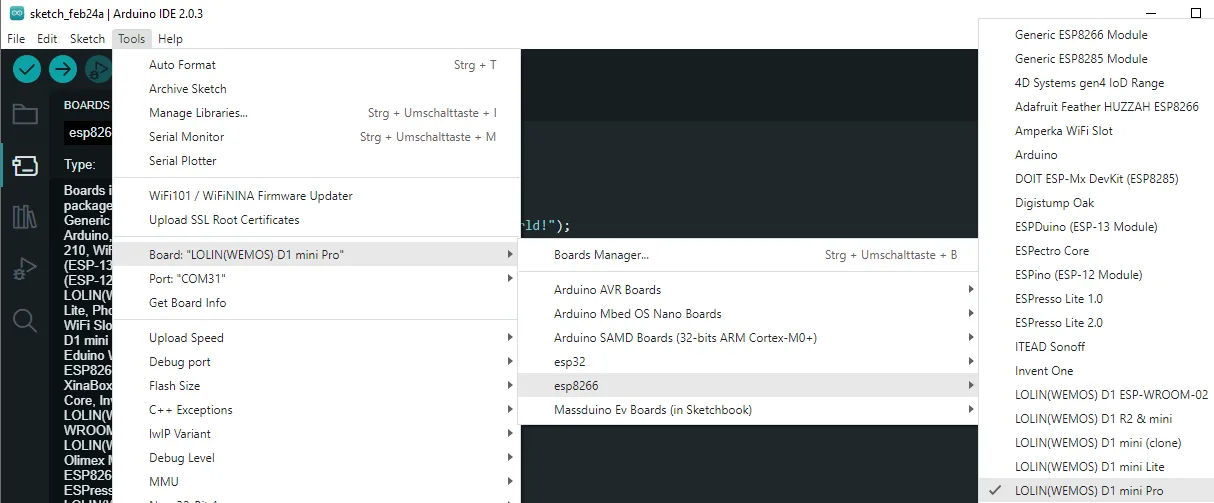Select checked LOLIN(WEMOS) D1 mini Pro board
Image resolution: width=1214 pixels, height=503 pixels.
1089,491
